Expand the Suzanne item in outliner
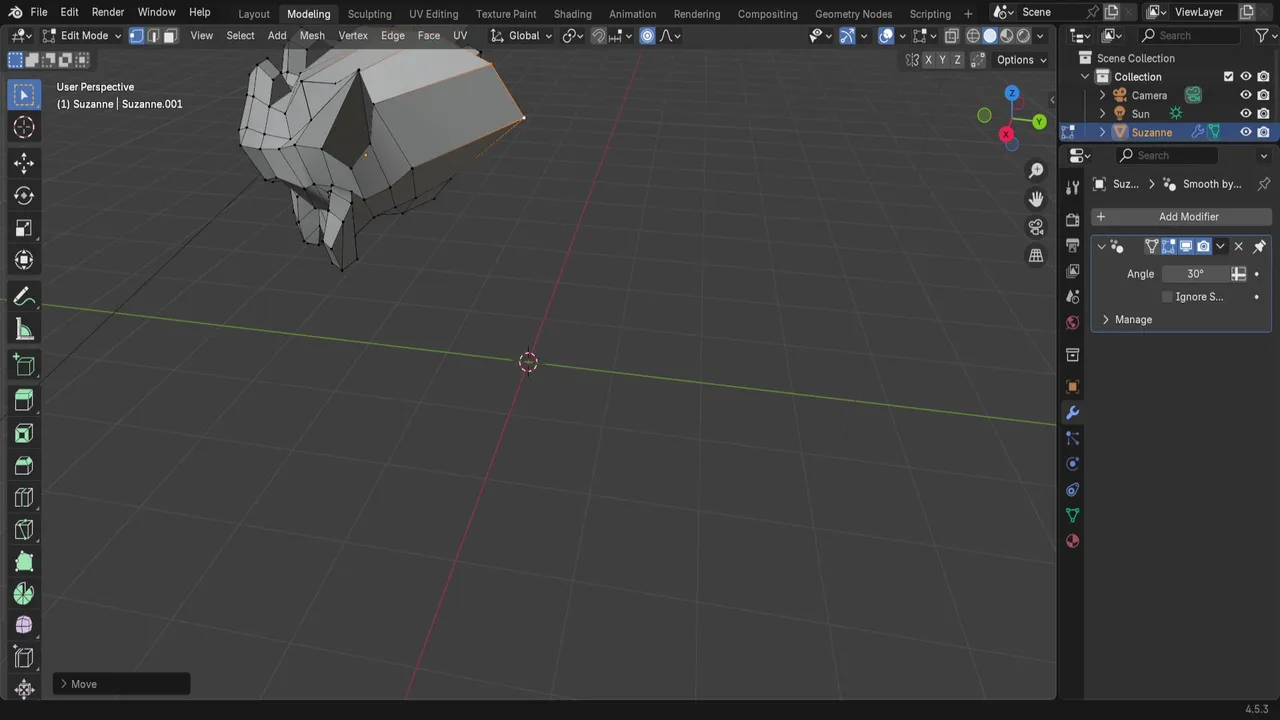The image size is (1280, 720). point(1103,132)
